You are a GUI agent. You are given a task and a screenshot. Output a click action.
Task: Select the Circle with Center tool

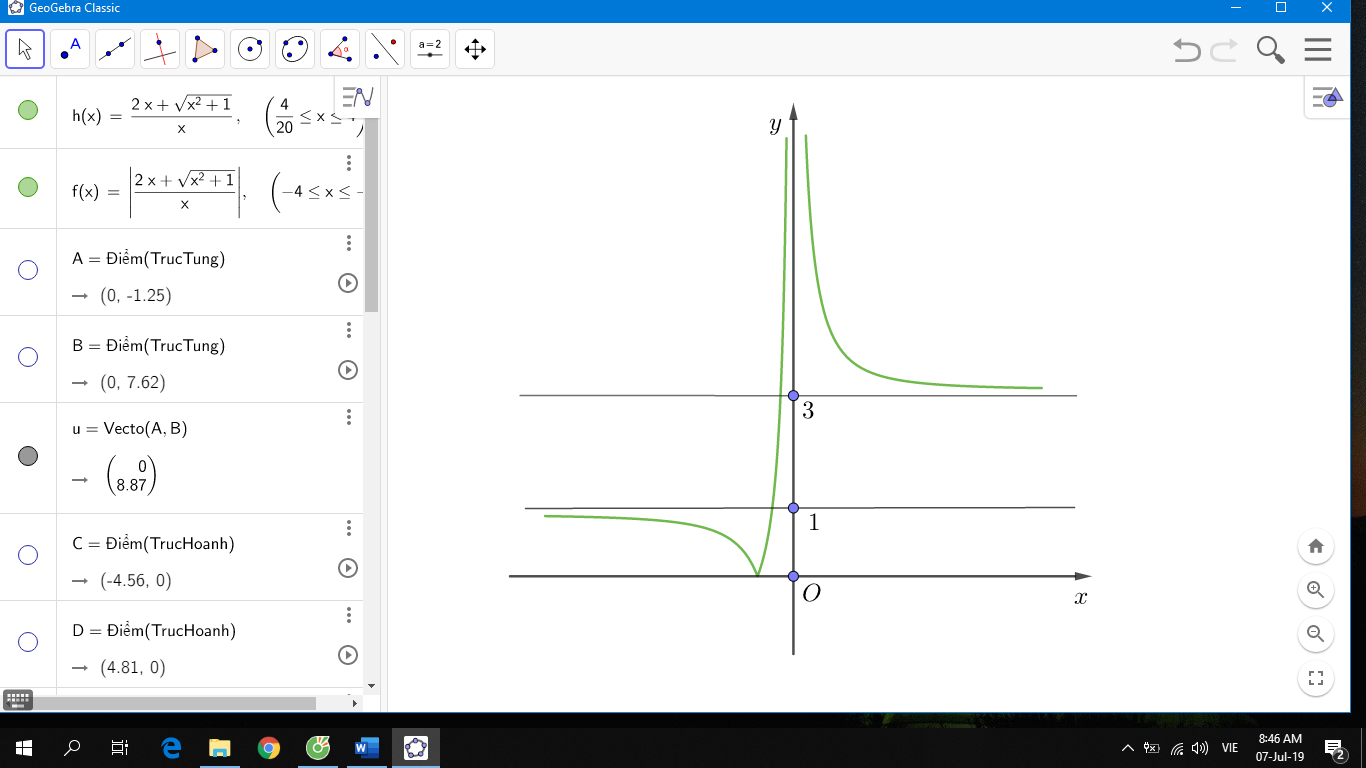click(250, 49)
